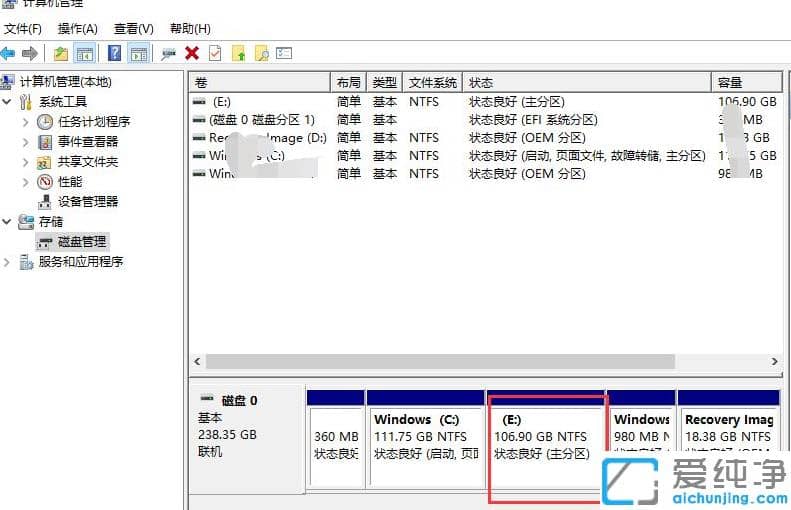Image resolution: width=791 pixels, height=510 pixels.
Task: Click the Up one level folder icon
Action: coord(61,53)
